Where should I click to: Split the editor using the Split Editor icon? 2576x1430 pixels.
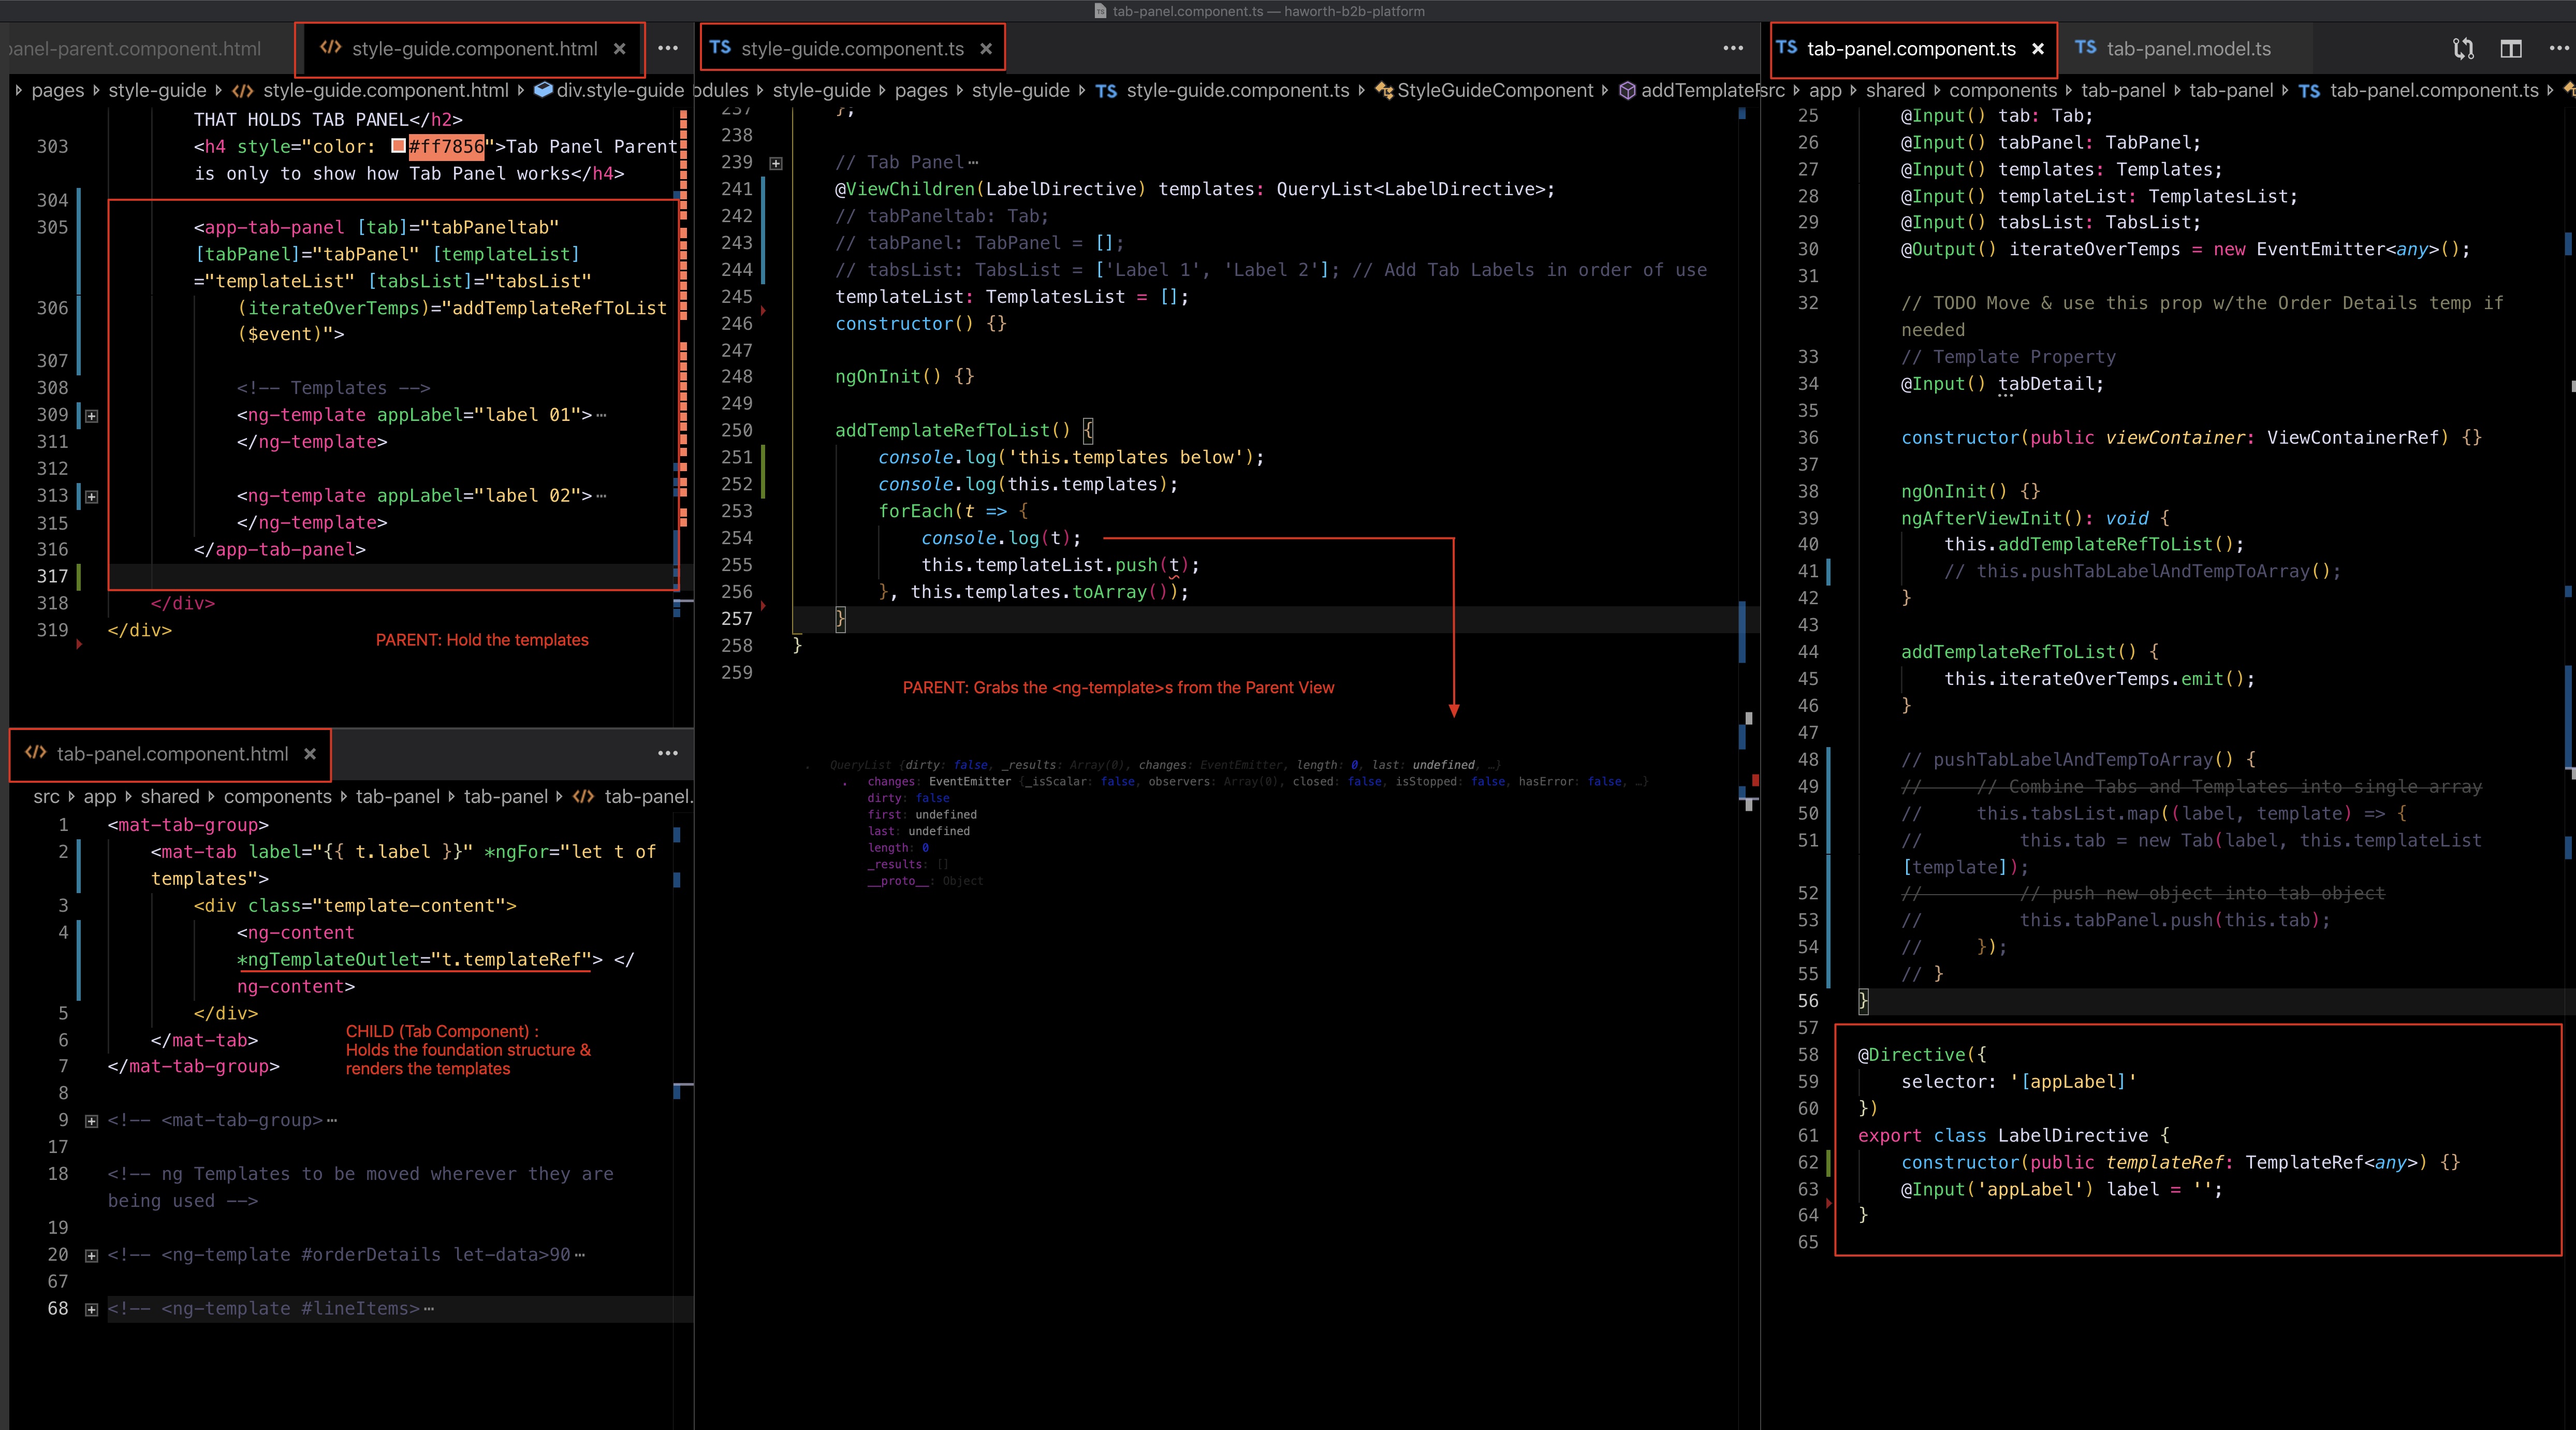pos(2513,48)
